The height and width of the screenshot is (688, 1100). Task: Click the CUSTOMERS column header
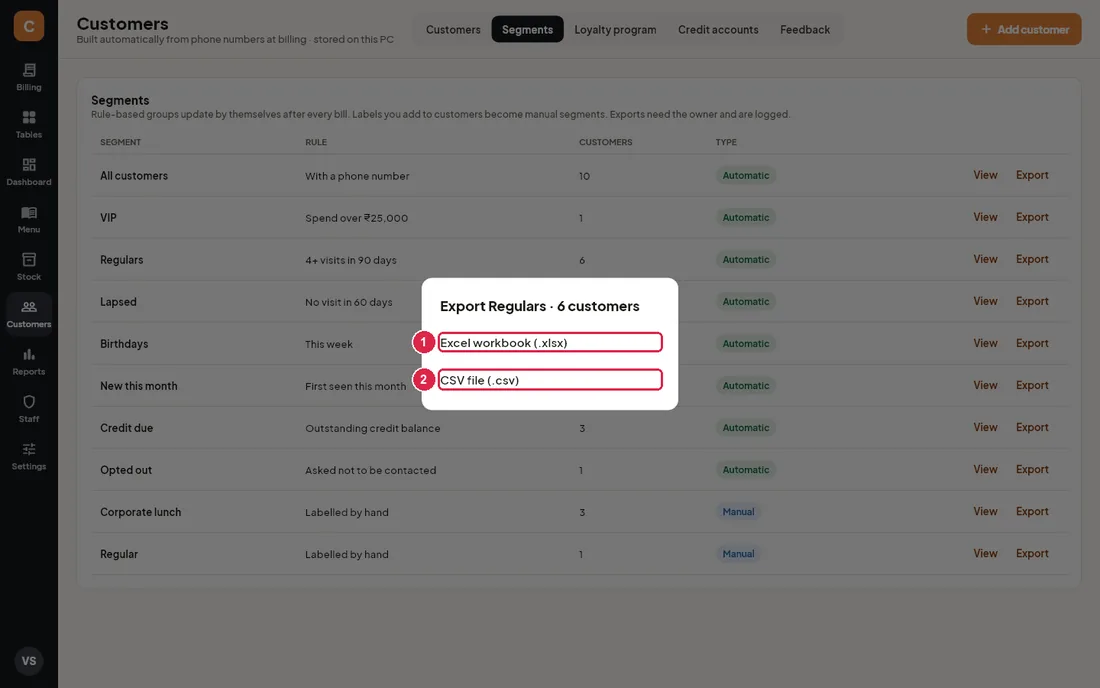click(x=605, y=142)
